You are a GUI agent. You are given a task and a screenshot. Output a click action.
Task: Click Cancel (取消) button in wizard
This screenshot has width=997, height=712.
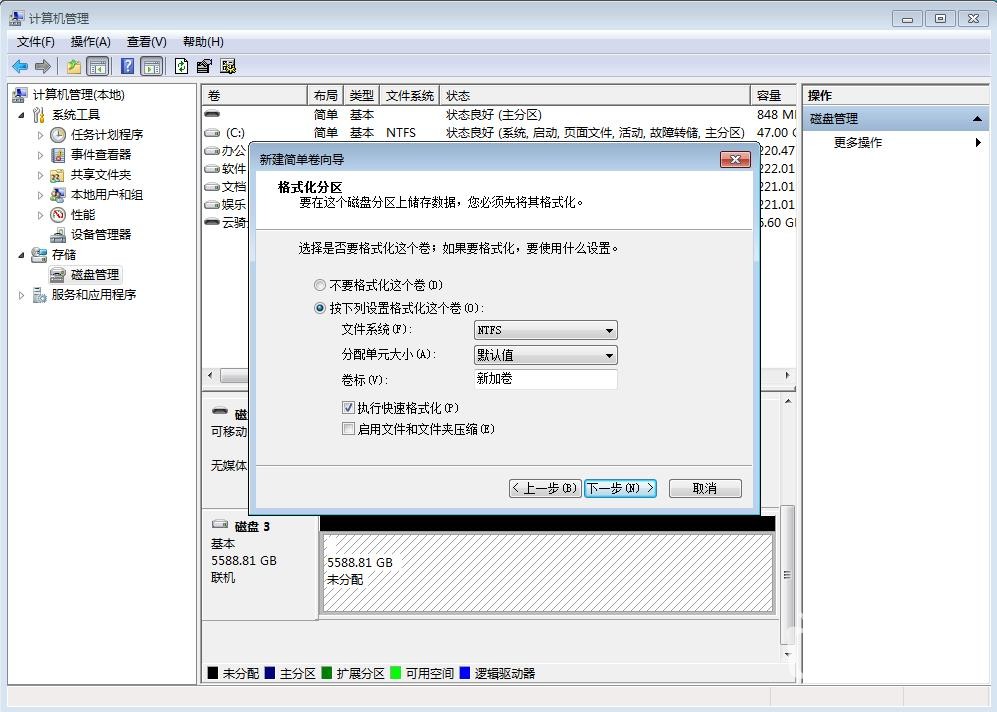pyautogui.click(x=705, y=488)
